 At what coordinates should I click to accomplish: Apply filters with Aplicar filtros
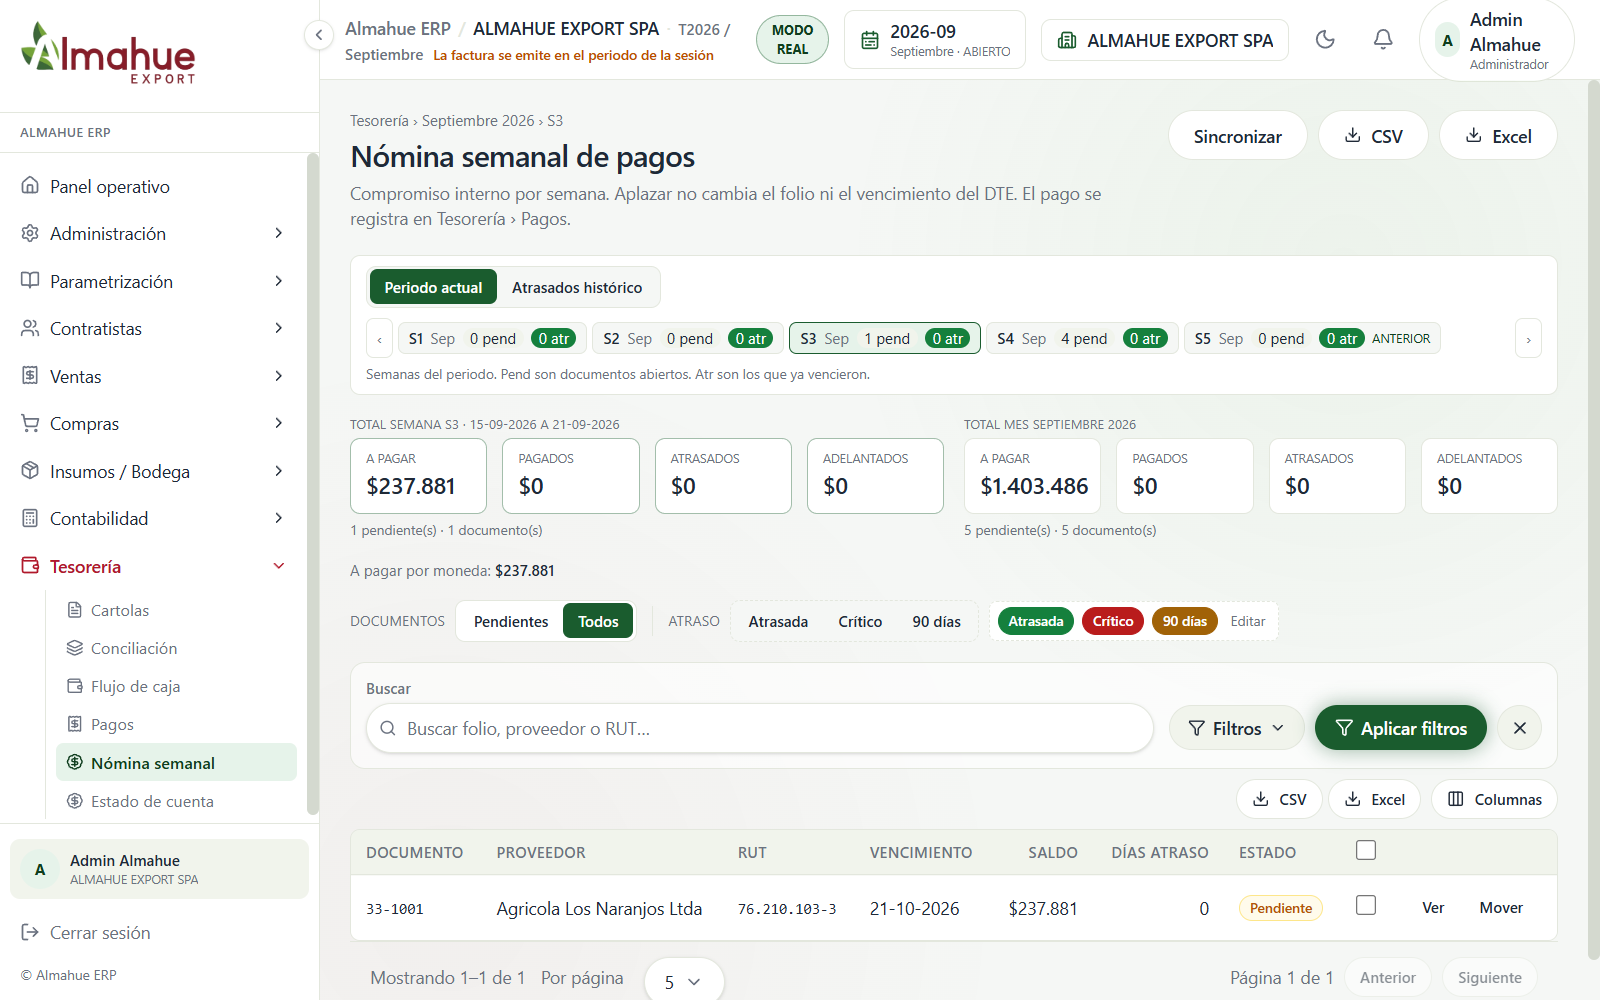click(1400, 728)
